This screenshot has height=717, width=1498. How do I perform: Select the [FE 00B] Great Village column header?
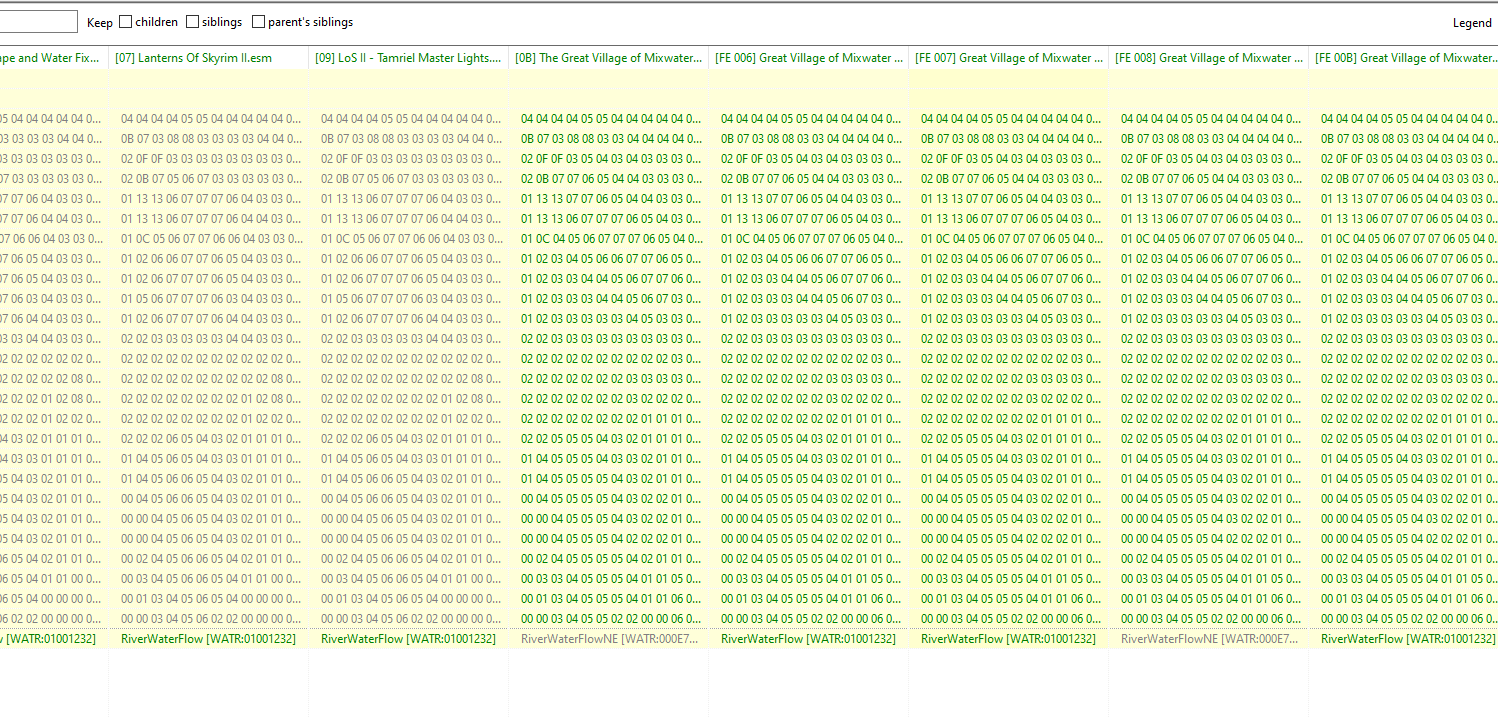pos(1405,58)
